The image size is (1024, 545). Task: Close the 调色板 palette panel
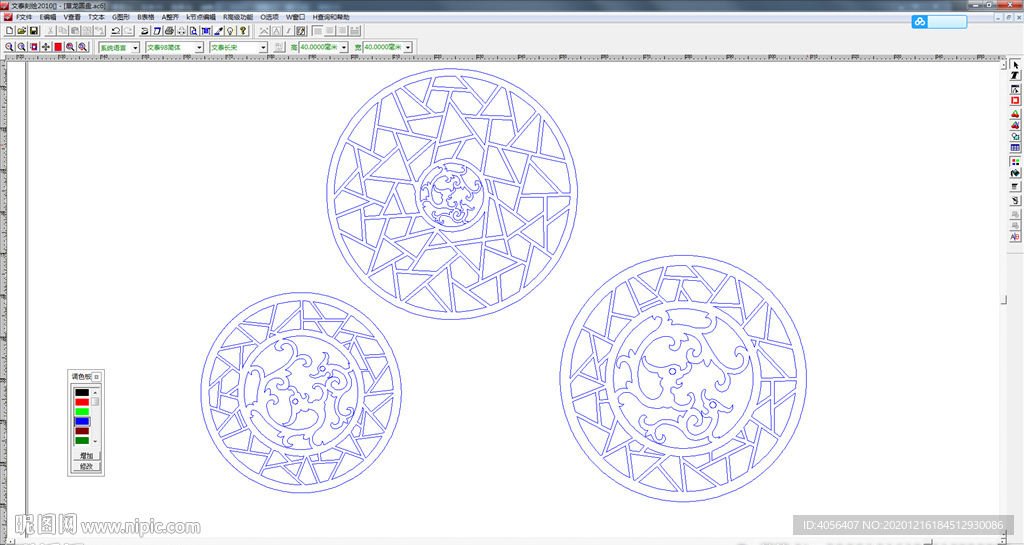(x=97, y=377)
